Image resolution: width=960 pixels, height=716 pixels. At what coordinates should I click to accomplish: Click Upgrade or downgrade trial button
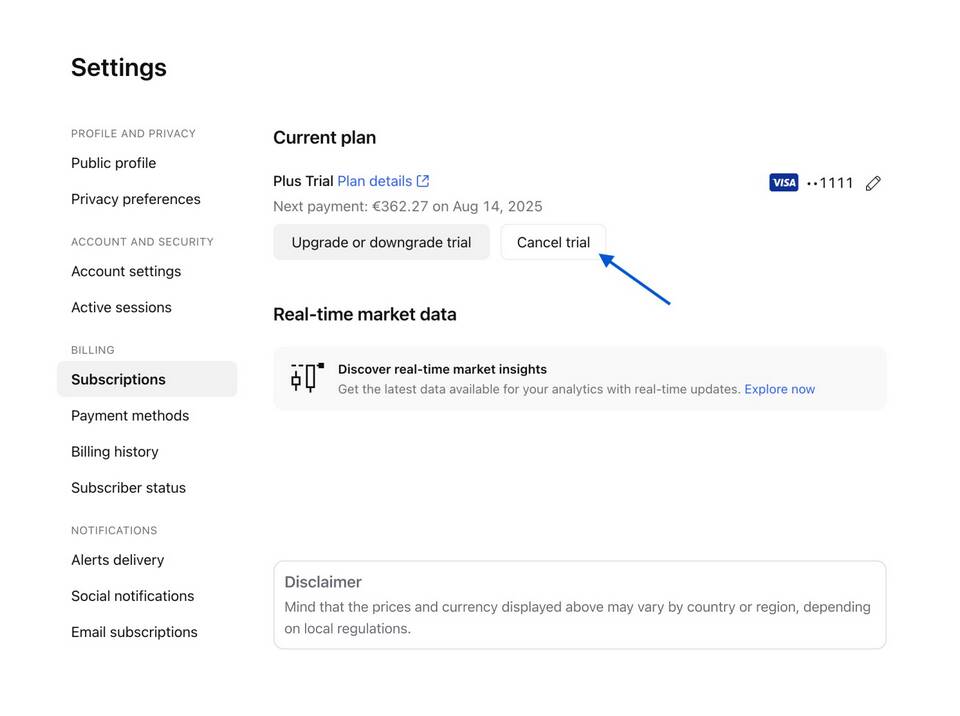(381, 243)
